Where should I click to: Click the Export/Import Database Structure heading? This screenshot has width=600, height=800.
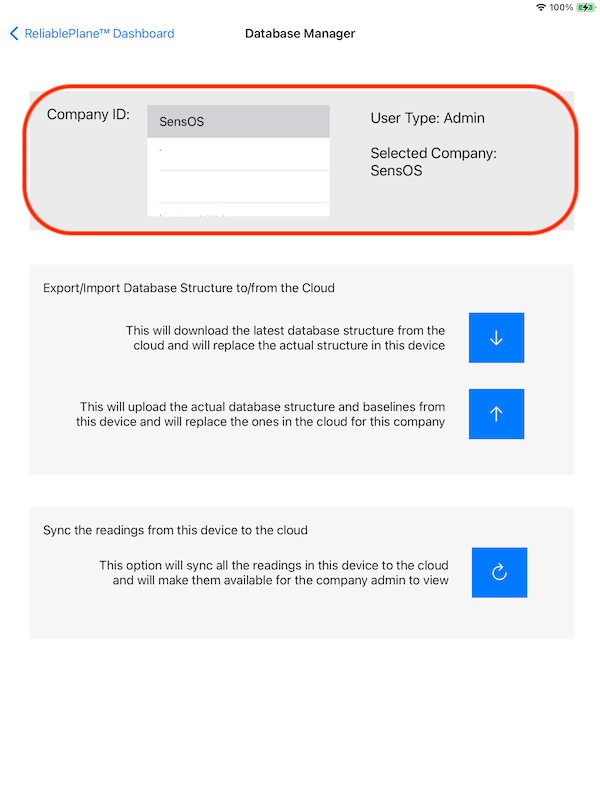189,288
